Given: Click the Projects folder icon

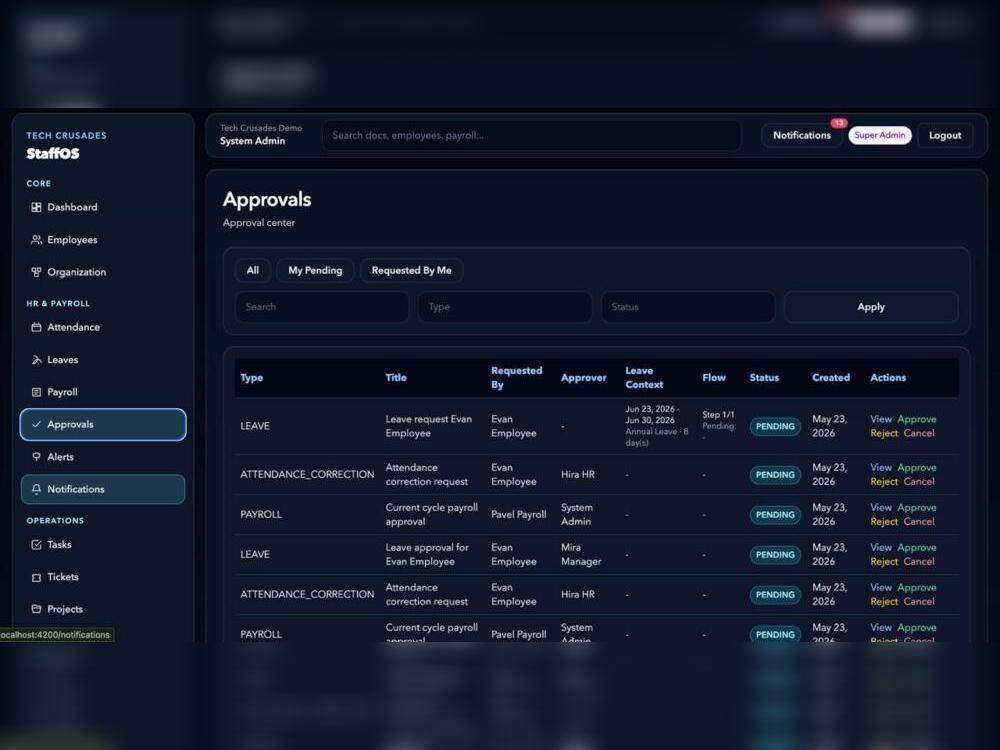Looking at the screenshot, I should (36, 609).
